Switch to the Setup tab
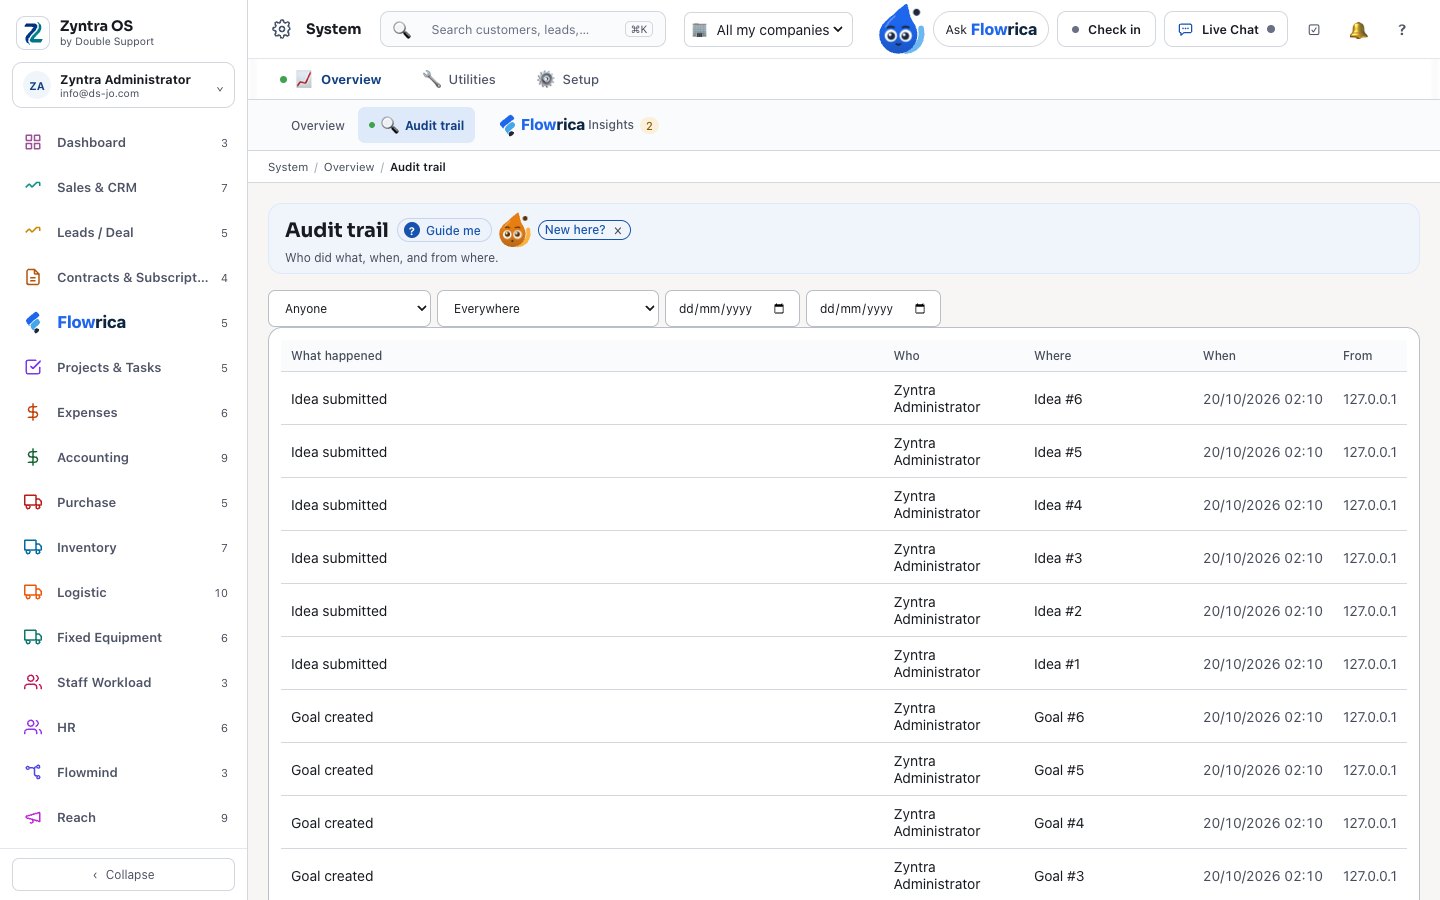Screen dimensions: 1440x900 (x=567, y=80)
